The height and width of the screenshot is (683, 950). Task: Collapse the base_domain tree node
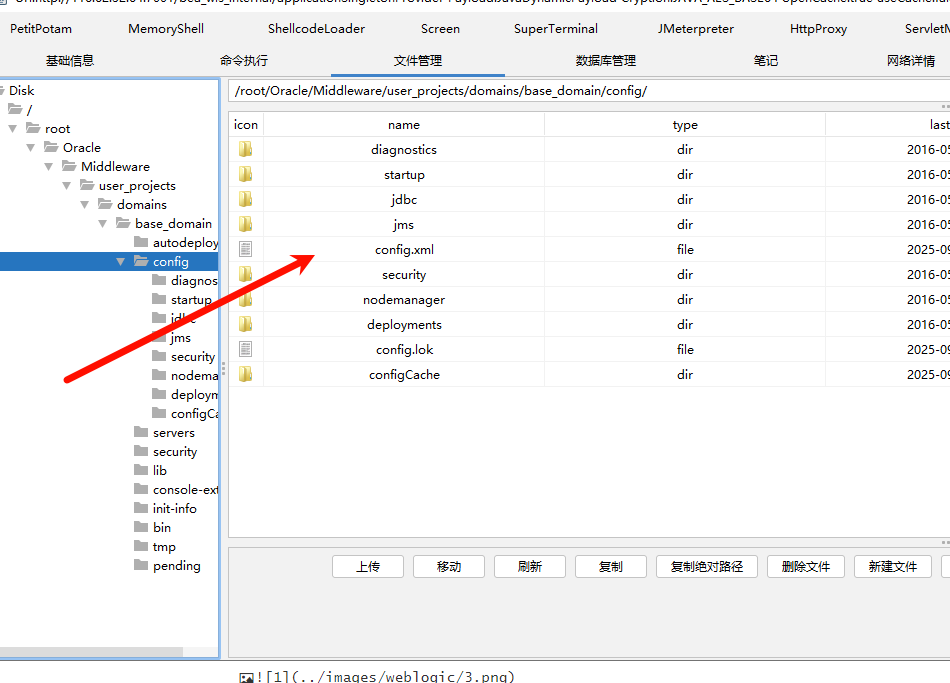coord(102,224)
